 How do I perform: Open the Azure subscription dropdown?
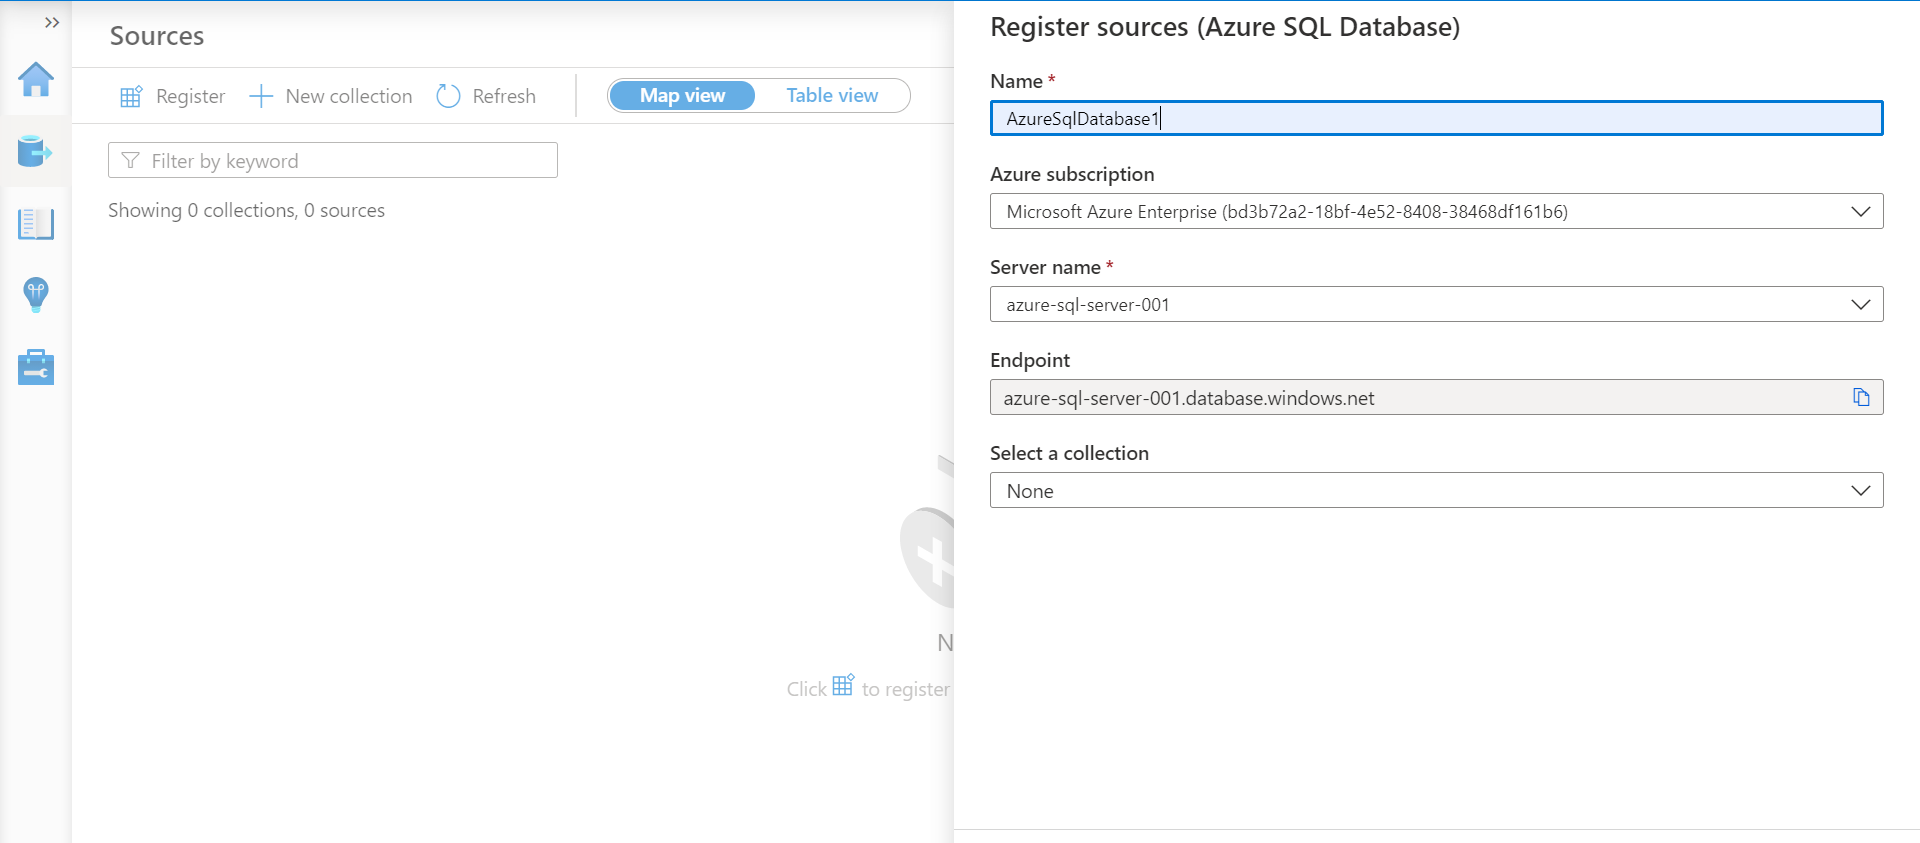point(1436,212)
